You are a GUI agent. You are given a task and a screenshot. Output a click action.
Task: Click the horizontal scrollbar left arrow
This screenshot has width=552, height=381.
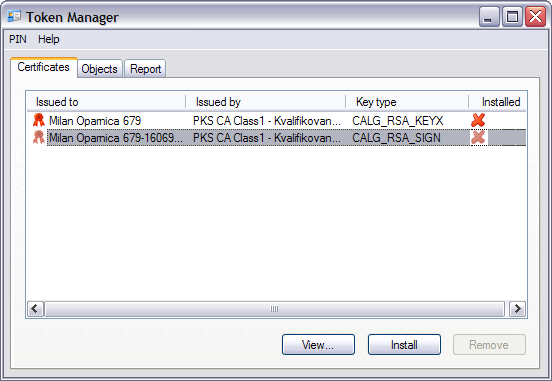point(36,309)
